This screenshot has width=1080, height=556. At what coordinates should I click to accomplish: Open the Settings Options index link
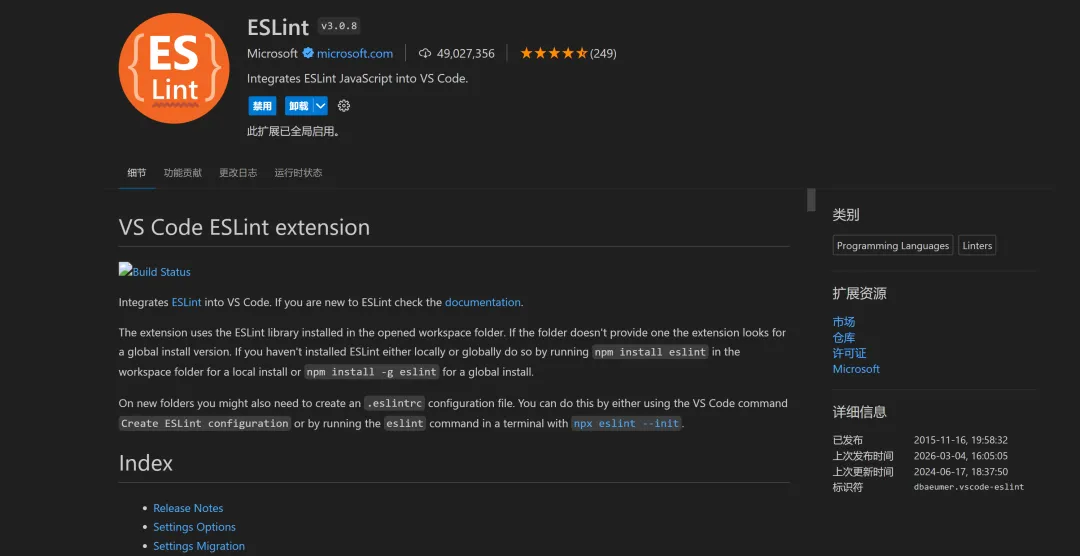194,526
